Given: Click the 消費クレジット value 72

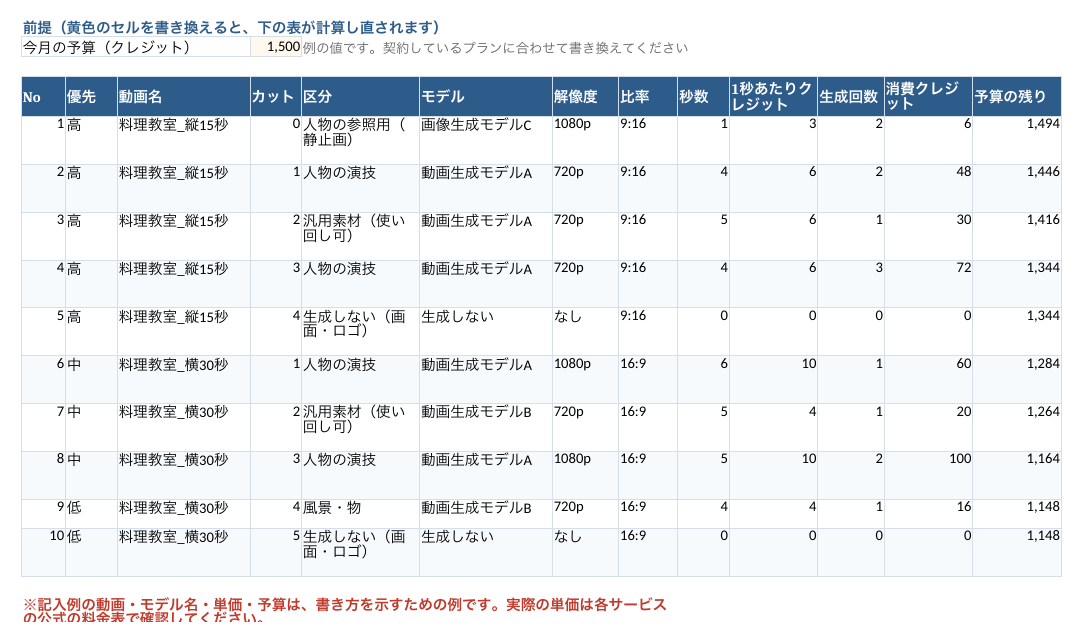Looking at the screenshot, I should (x=928, y=284).
